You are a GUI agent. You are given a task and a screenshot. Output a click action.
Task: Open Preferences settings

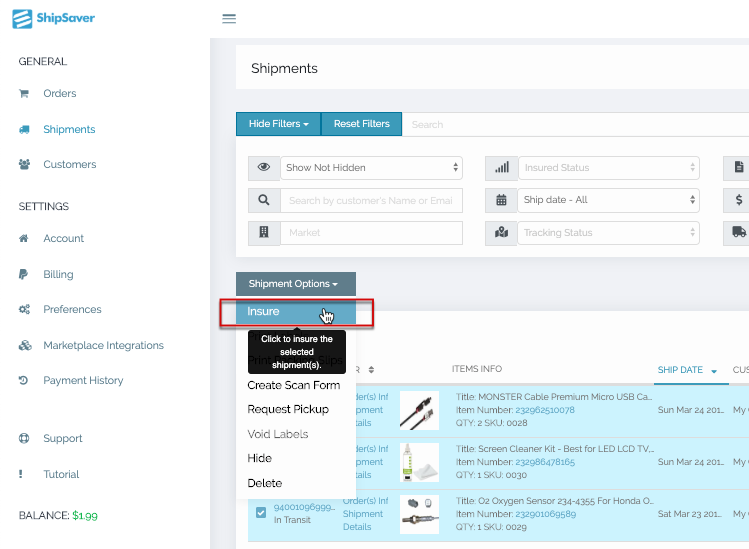tap(72, 309)
